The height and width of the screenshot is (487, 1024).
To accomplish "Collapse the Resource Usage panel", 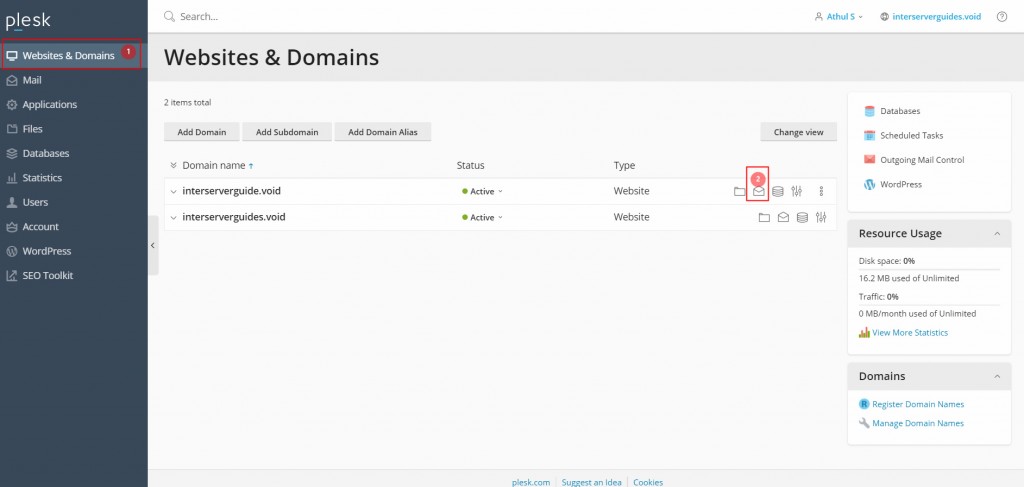I will [996, 233].
